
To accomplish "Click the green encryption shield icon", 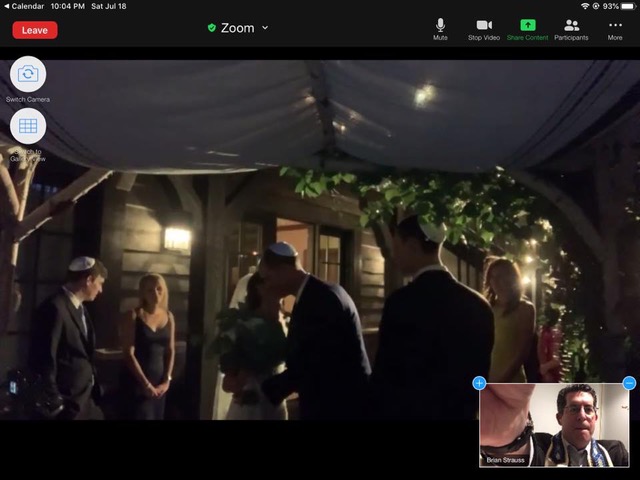I will tap(212, 28).
